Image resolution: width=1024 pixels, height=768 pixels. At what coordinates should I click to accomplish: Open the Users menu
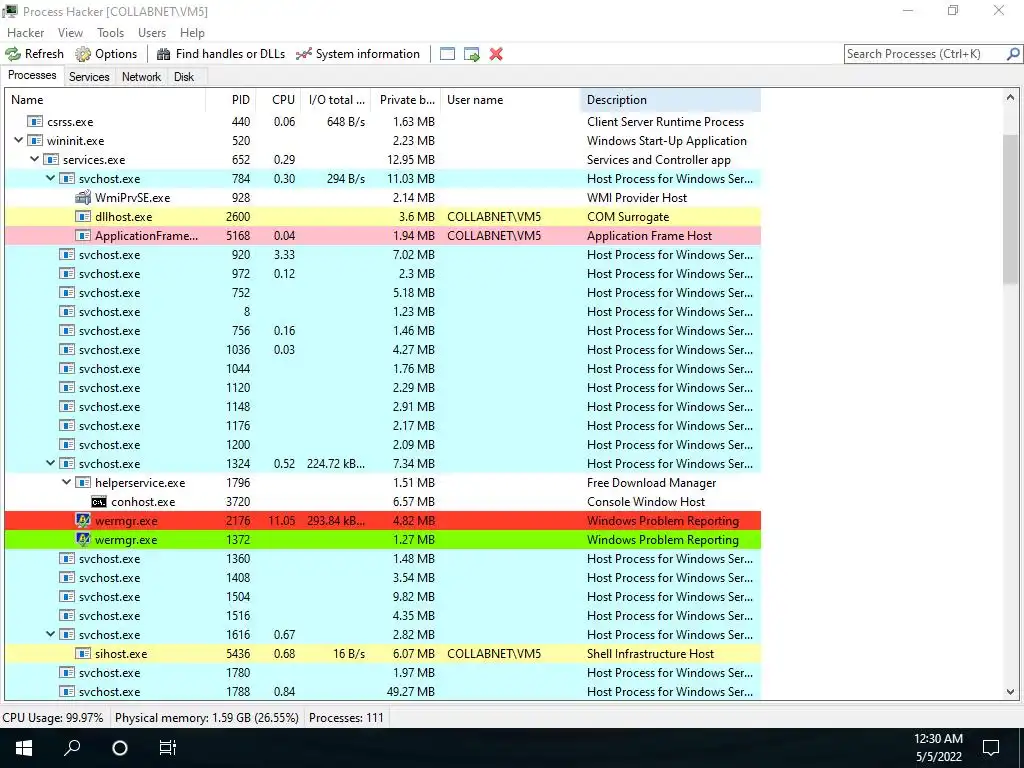pos(152,33)
